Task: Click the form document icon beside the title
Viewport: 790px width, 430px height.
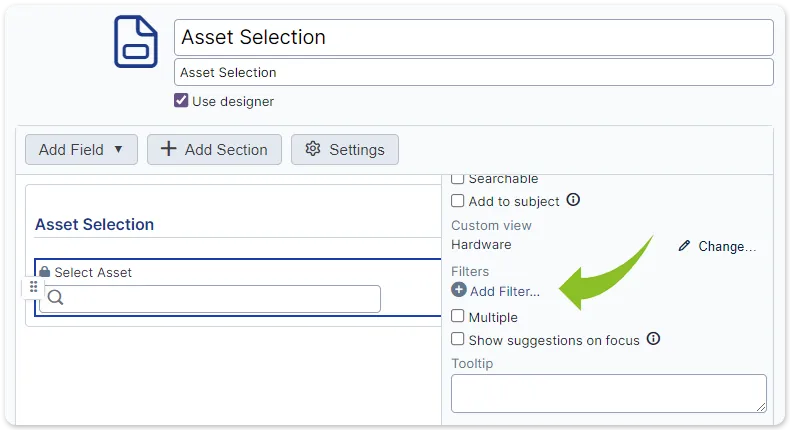Action: pyautogui.click(x=136, y=41)
